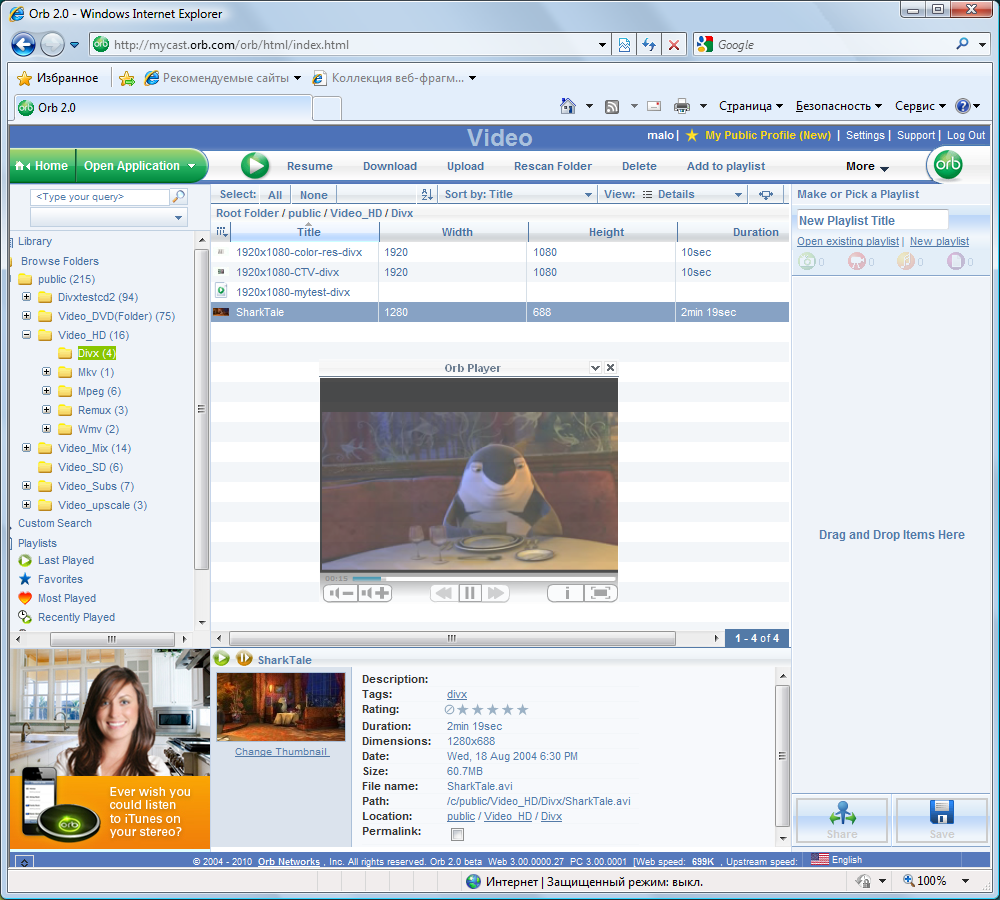1000x900 pixels.
Task: Click the file list horizontal scrollbar
Action: coord(452,638)
